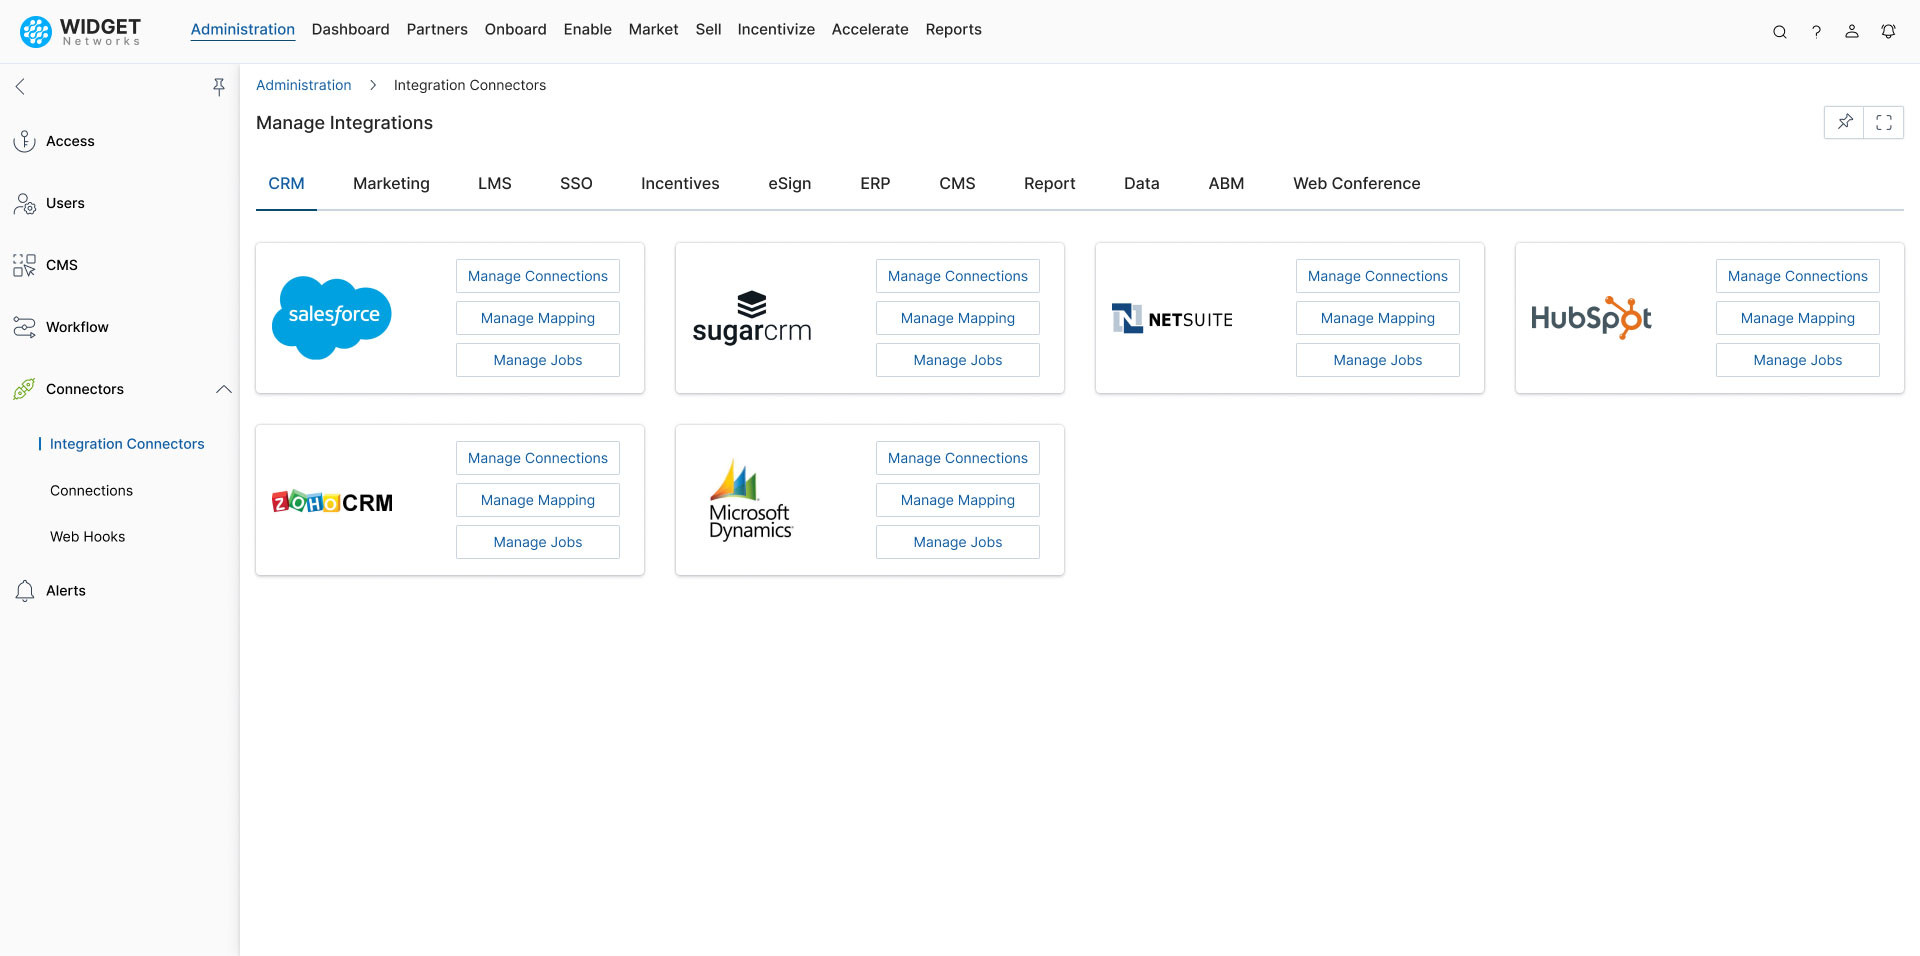Switch to the SSO tab
The image size is (1920, 956).
576,184
